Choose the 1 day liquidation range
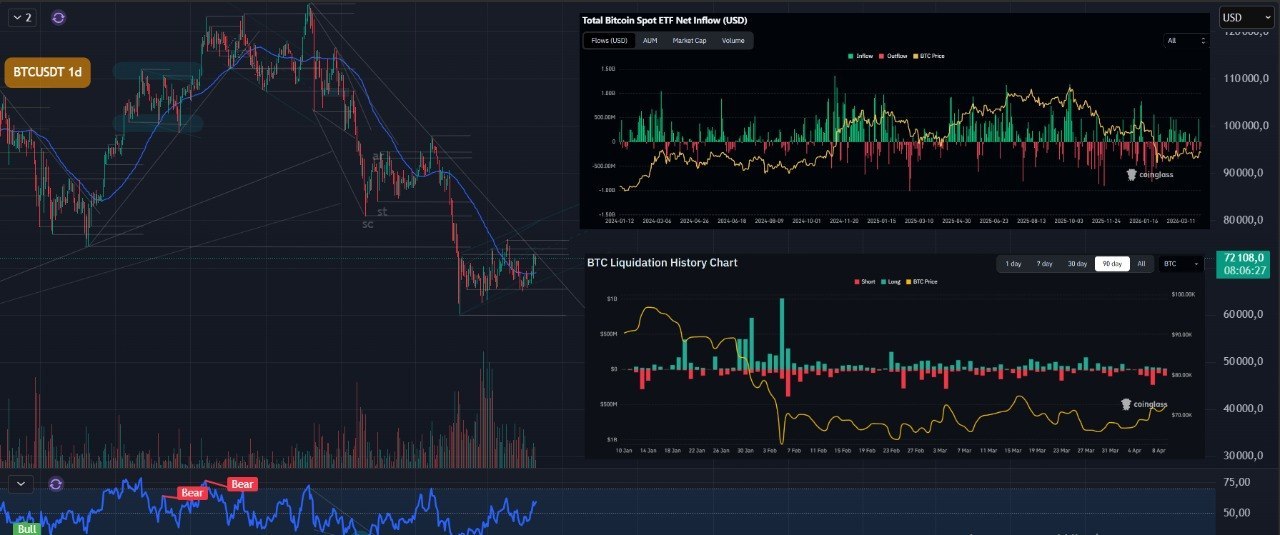1280x535 pixels. tap(1013, 264)
